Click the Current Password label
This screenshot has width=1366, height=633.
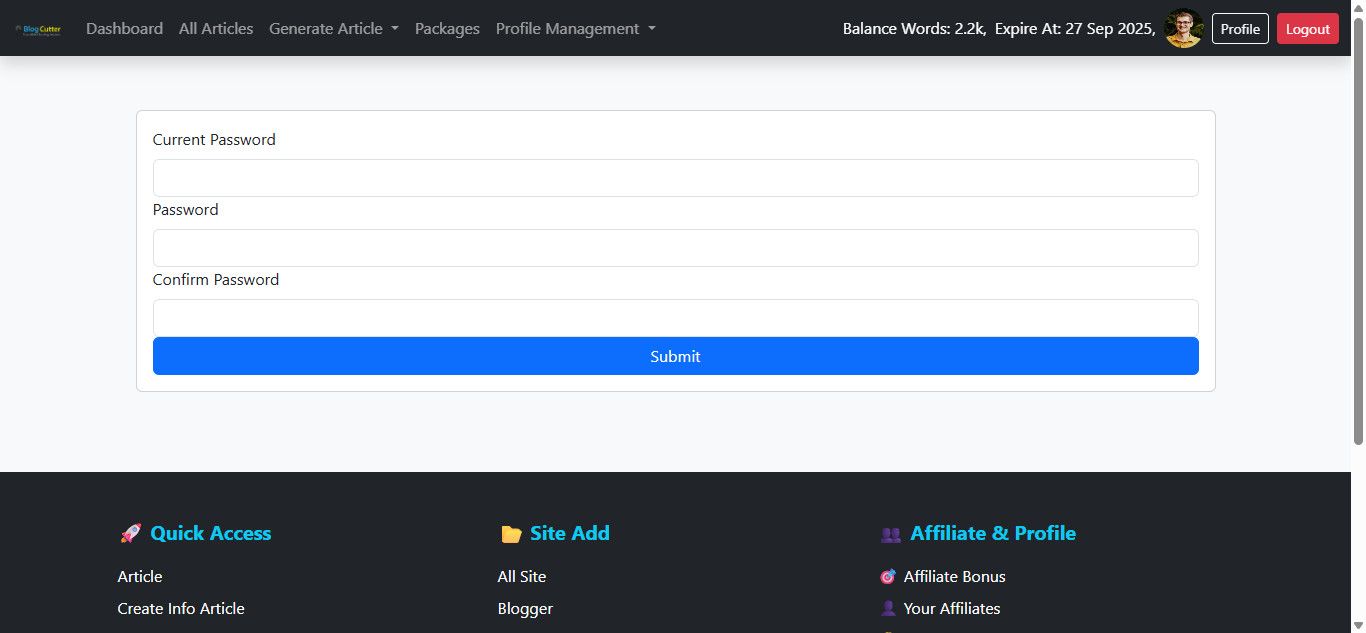click(214, 140)
